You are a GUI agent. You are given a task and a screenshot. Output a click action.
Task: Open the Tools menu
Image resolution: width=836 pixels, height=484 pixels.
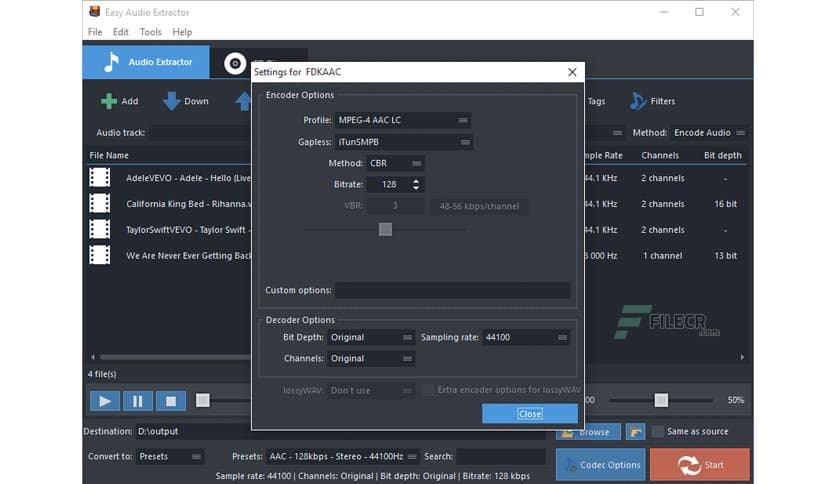click(150, 32)
